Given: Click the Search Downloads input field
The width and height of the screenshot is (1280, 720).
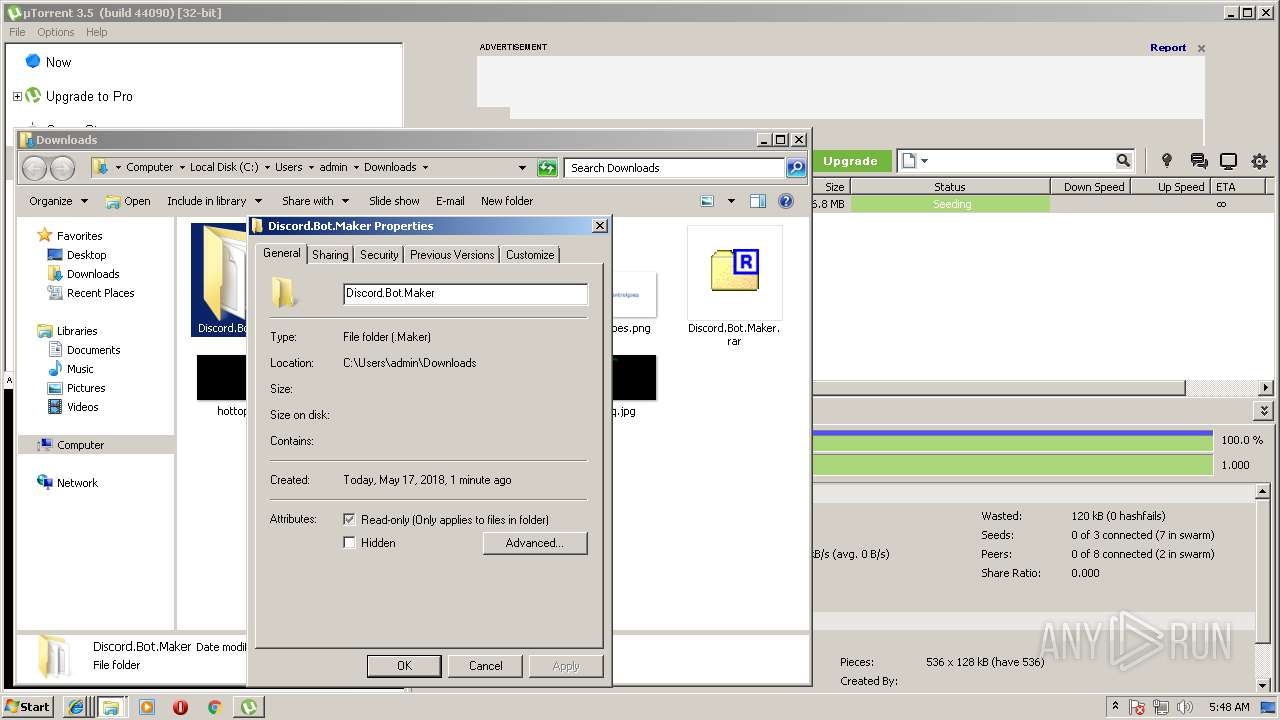Looking at the screenshot, I should click(674, 168).
